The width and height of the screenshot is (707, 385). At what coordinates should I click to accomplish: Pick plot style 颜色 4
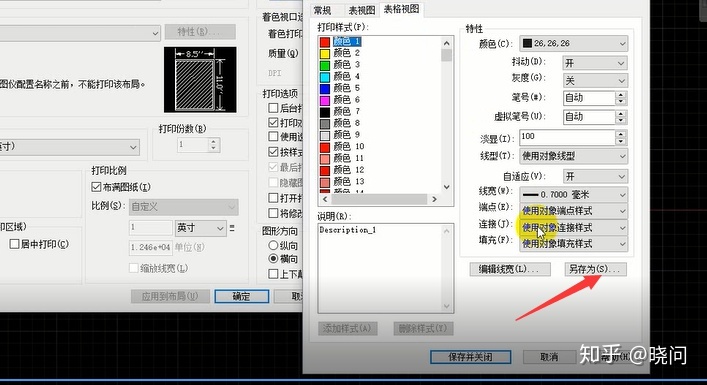[x=346, y=76]
